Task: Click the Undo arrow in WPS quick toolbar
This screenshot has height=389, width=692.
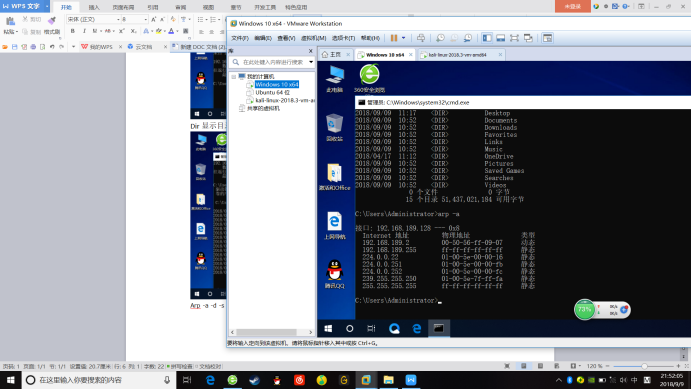Action: (52, 46)
